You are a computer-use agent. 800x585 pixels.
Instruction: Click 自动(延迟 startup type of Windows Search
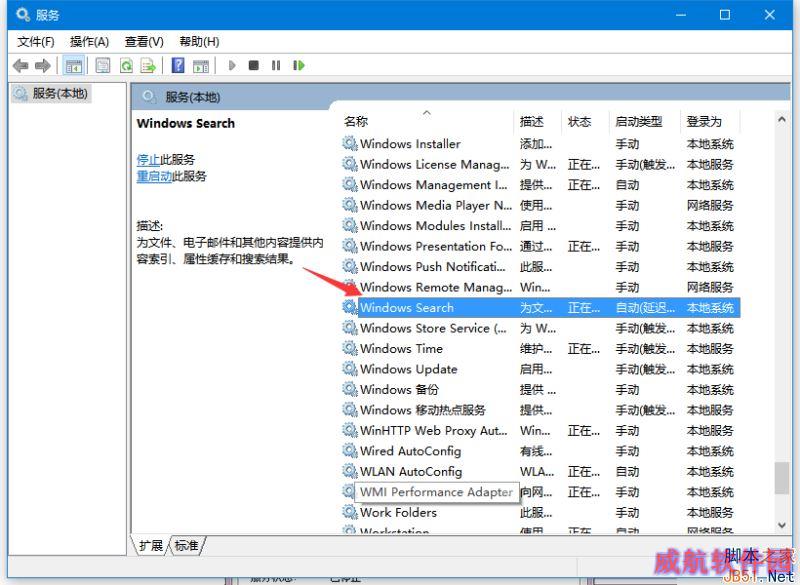645,307
